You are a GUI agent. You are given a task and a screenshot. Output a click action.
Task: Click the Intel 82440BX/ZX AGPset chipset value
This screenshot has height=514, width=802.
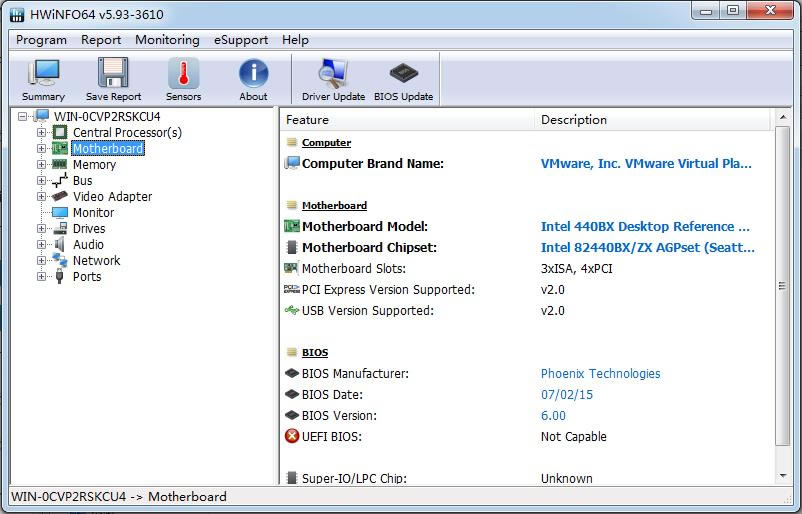click(x=648, y=247)
